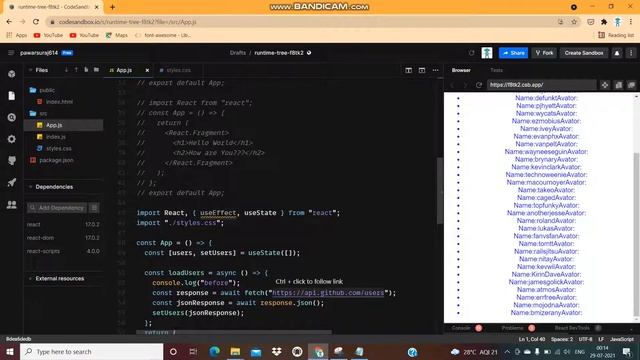This screenshot has width=640, height=360.
Task: Open the Live collaboration people icon
Action: click(x=11, y=204)
